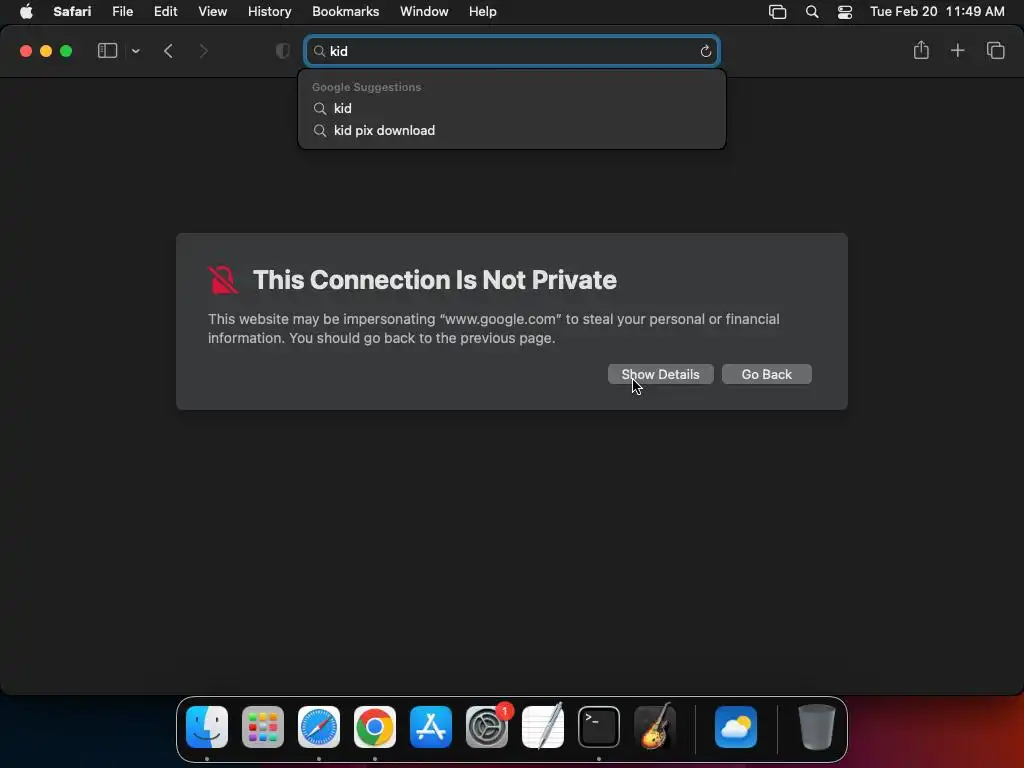
Task: Open the Bookmarks menu
Action: pyautogui.click(x=345, y=11)
